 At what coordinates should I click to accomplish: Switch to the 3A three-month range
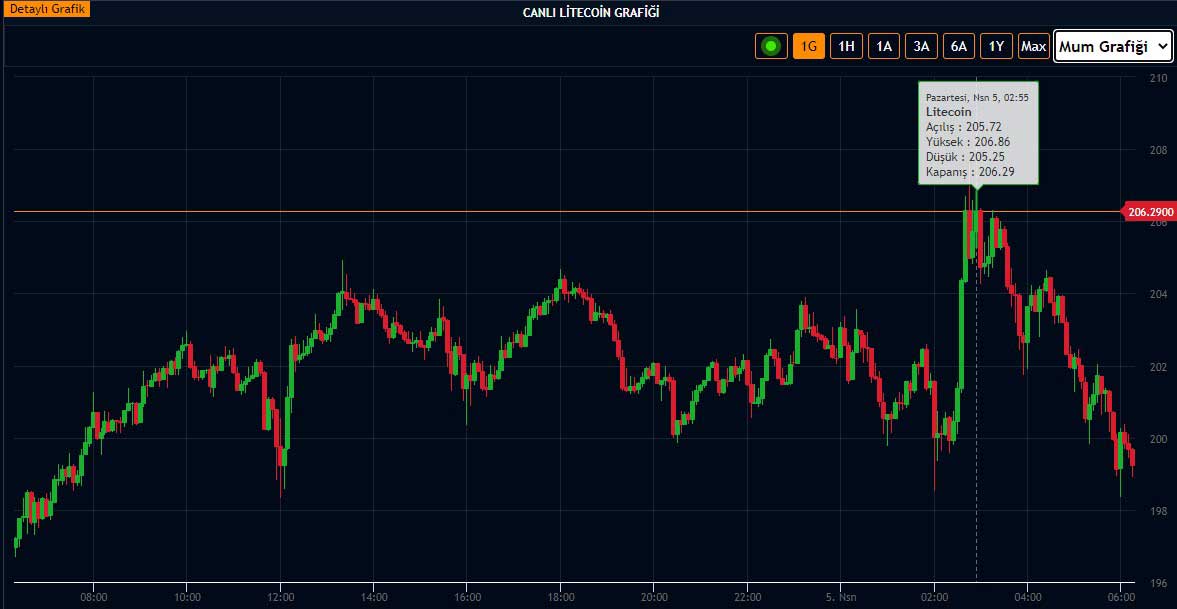click(x=921, y=46)
